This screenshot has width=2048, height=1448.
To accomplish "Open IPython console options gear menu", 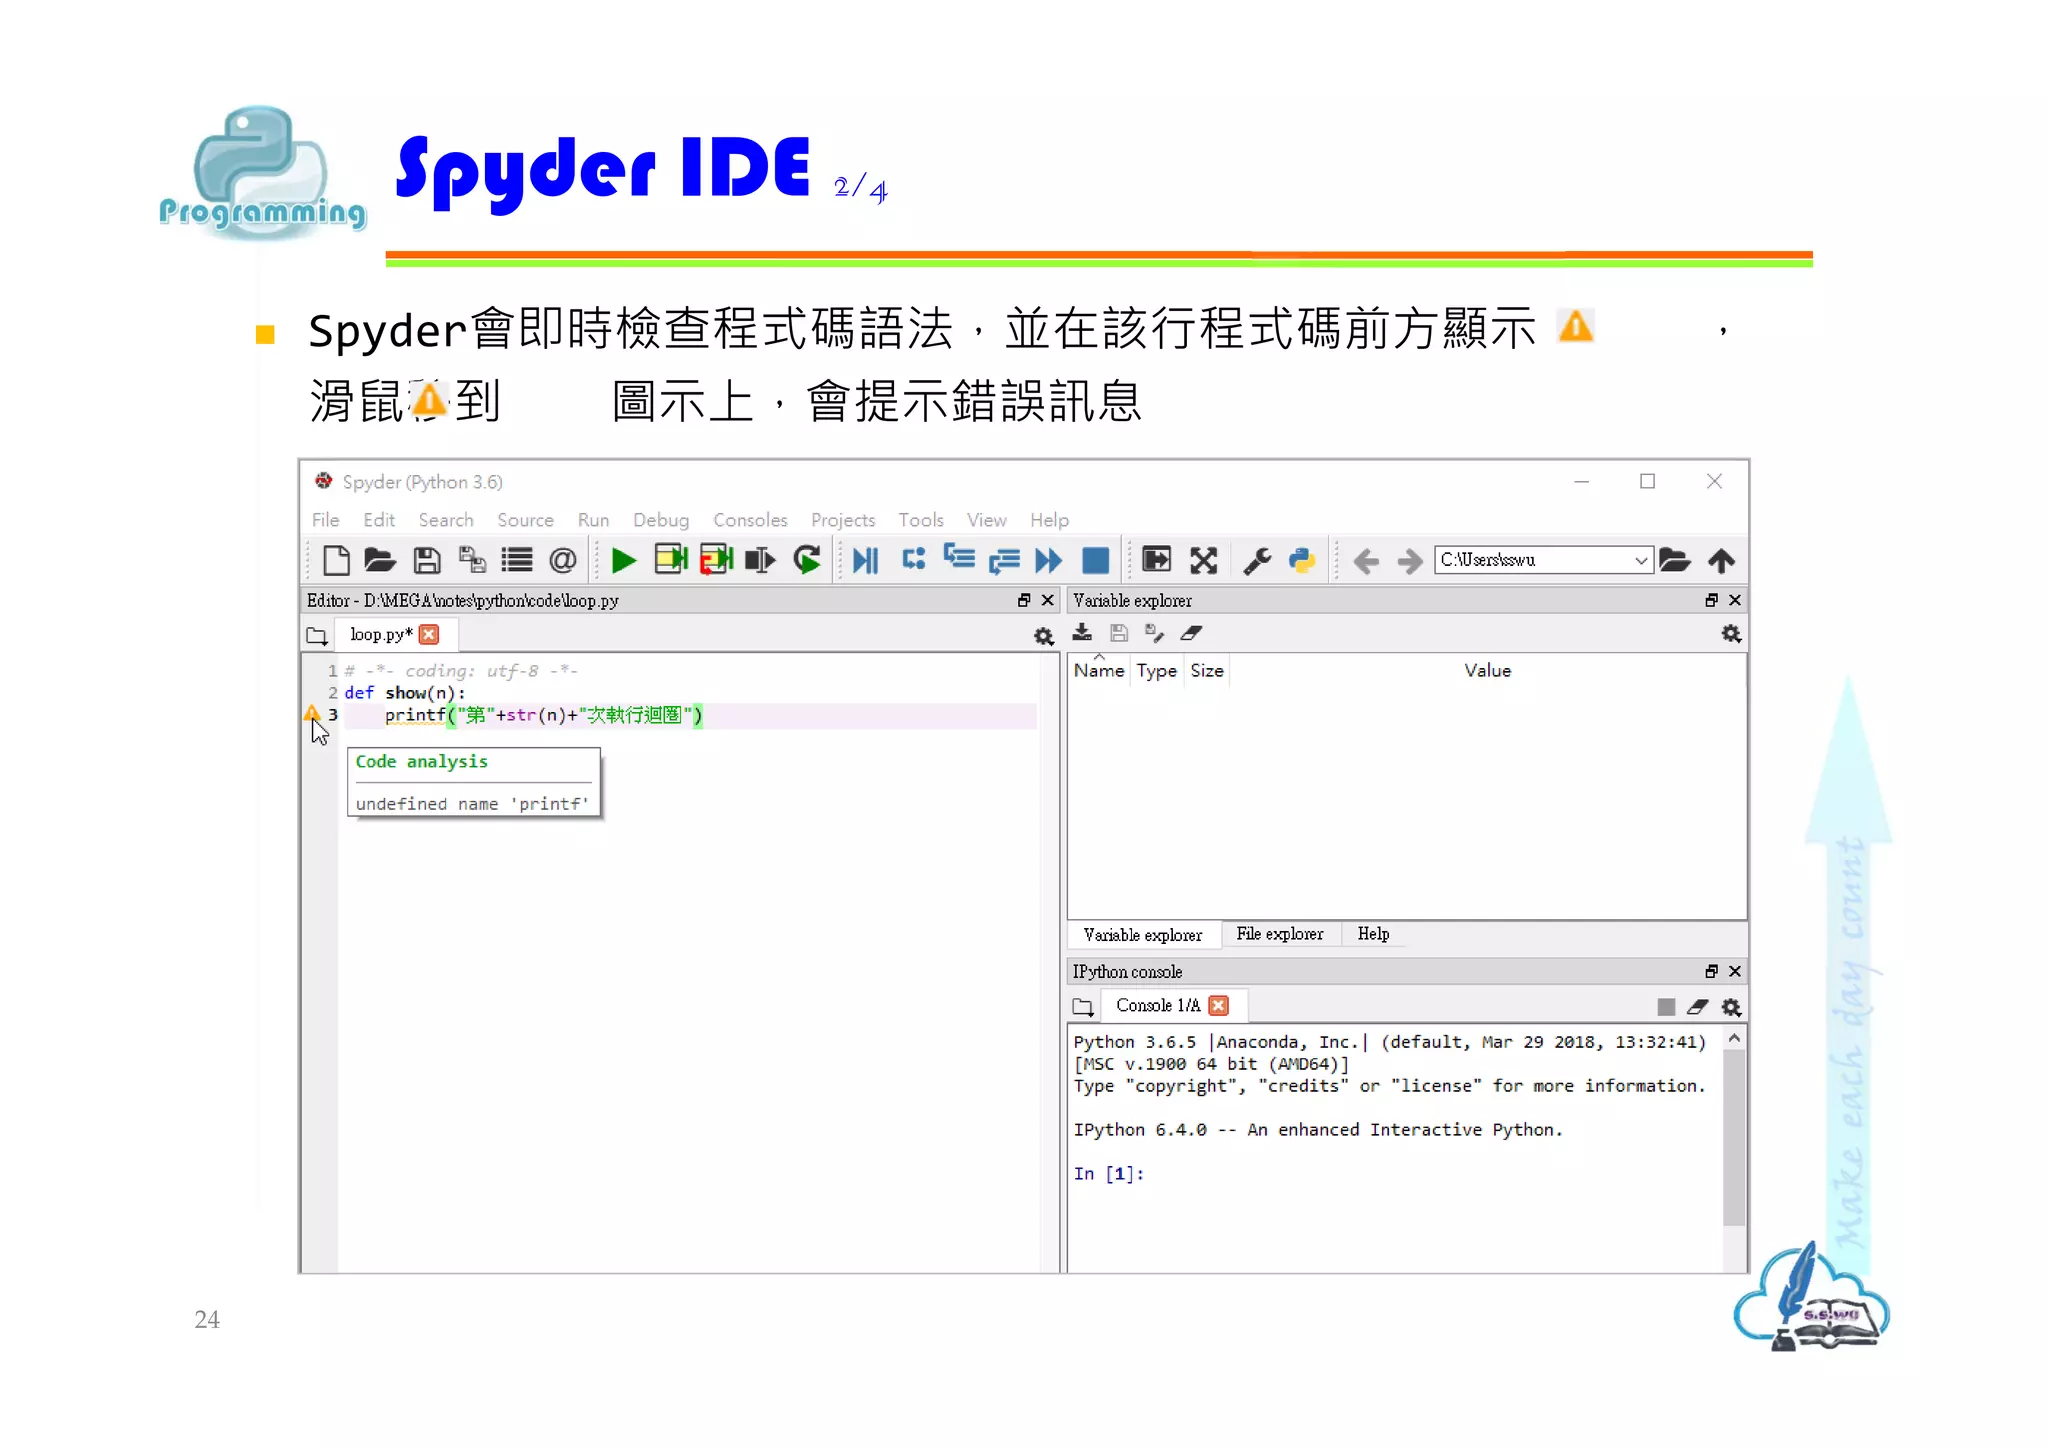I will (x=1731, y=1007).
